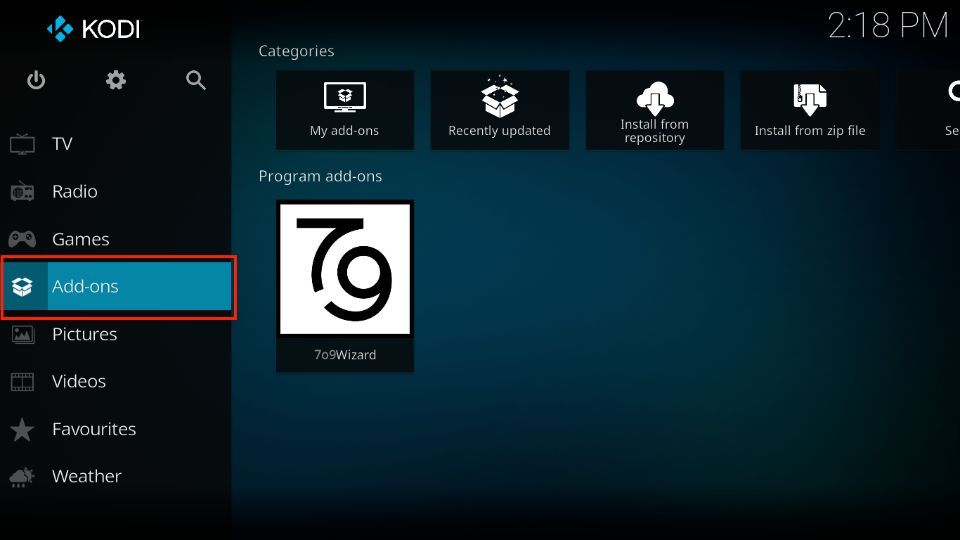
Task: Click the Program add-ons heading
Action: tap(320, 176)
